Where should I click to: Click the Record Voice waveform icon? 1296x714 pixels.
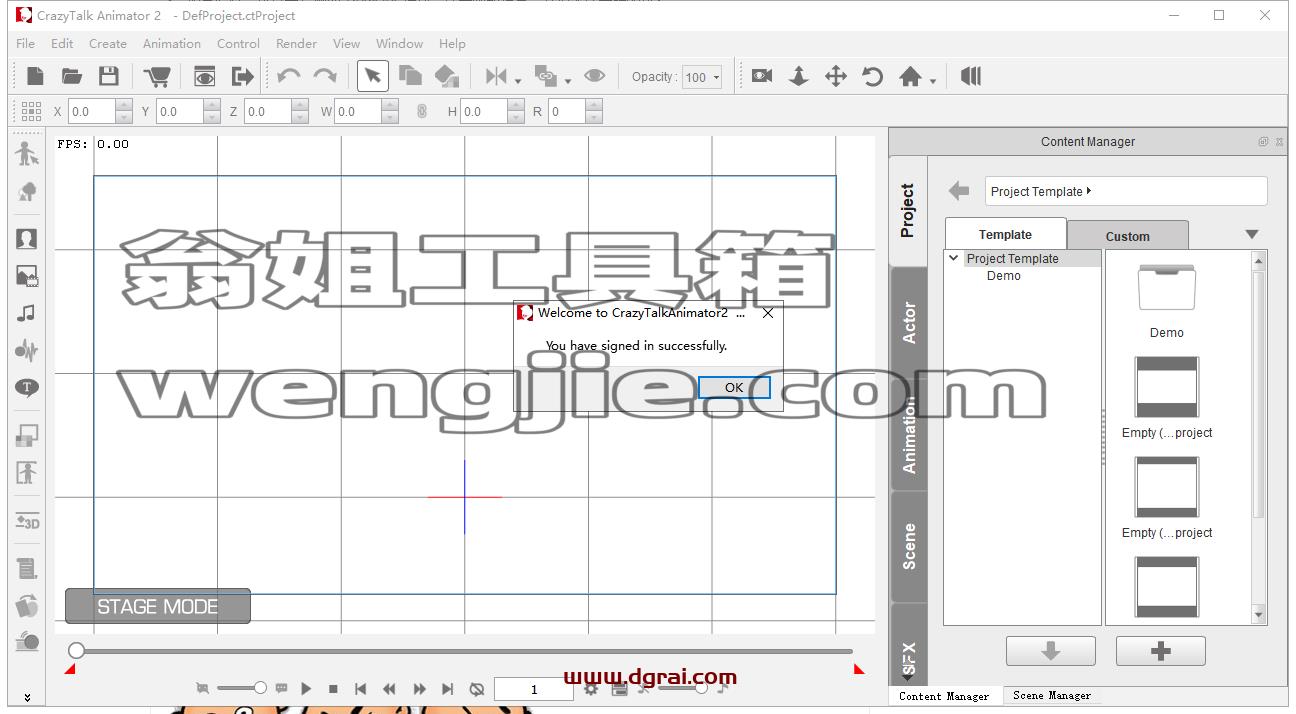pyautogui.click(x=27, y=350)
